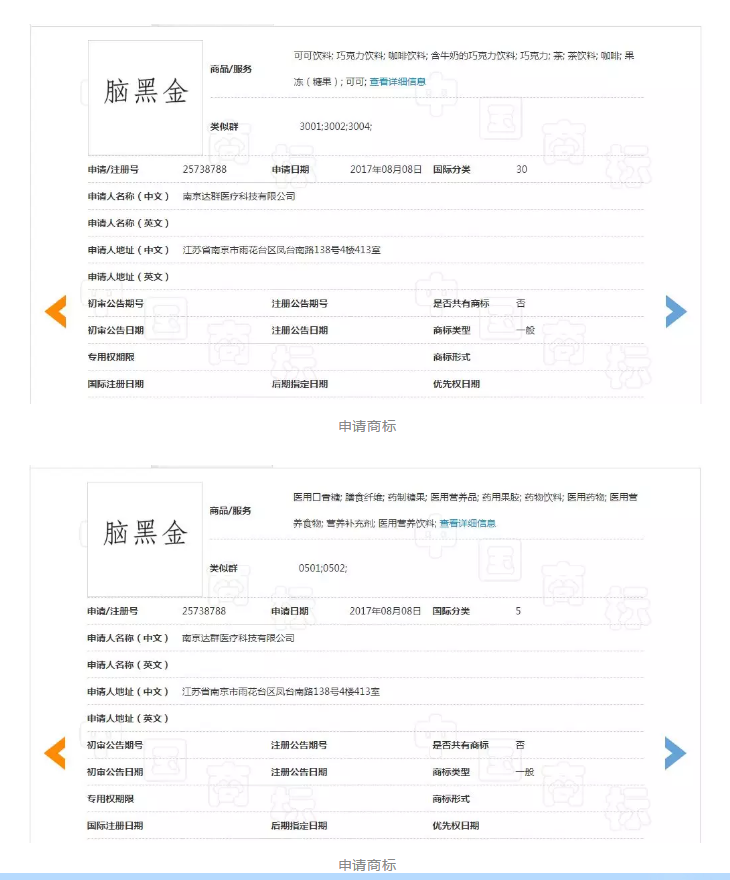Click shared trademark value 否 in class 5 record
730x880 pixels.
coord(520,745)
